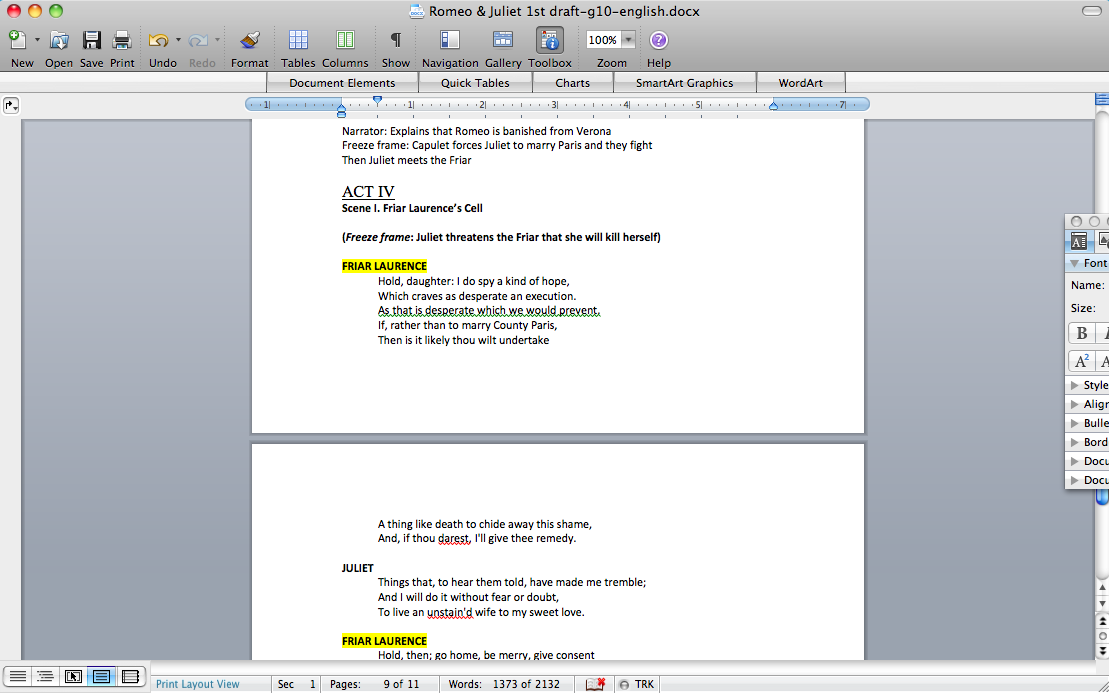
Task: Click the Open file icon
Action: point(59,40)
